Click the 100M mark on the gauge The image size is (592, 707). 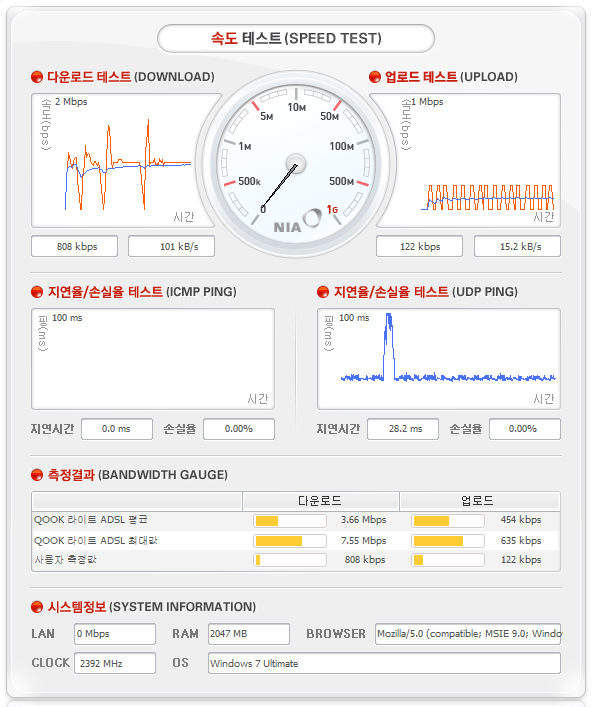click(341, 146)
